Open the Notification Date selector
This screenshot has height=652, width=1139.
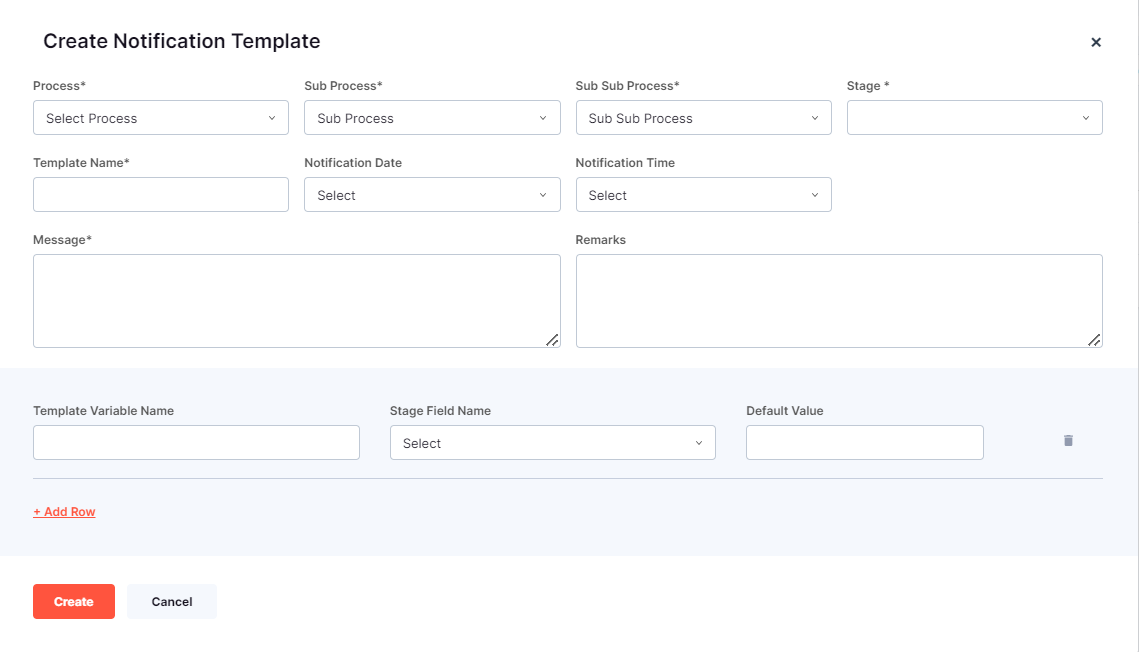click(x=432, y=194)
